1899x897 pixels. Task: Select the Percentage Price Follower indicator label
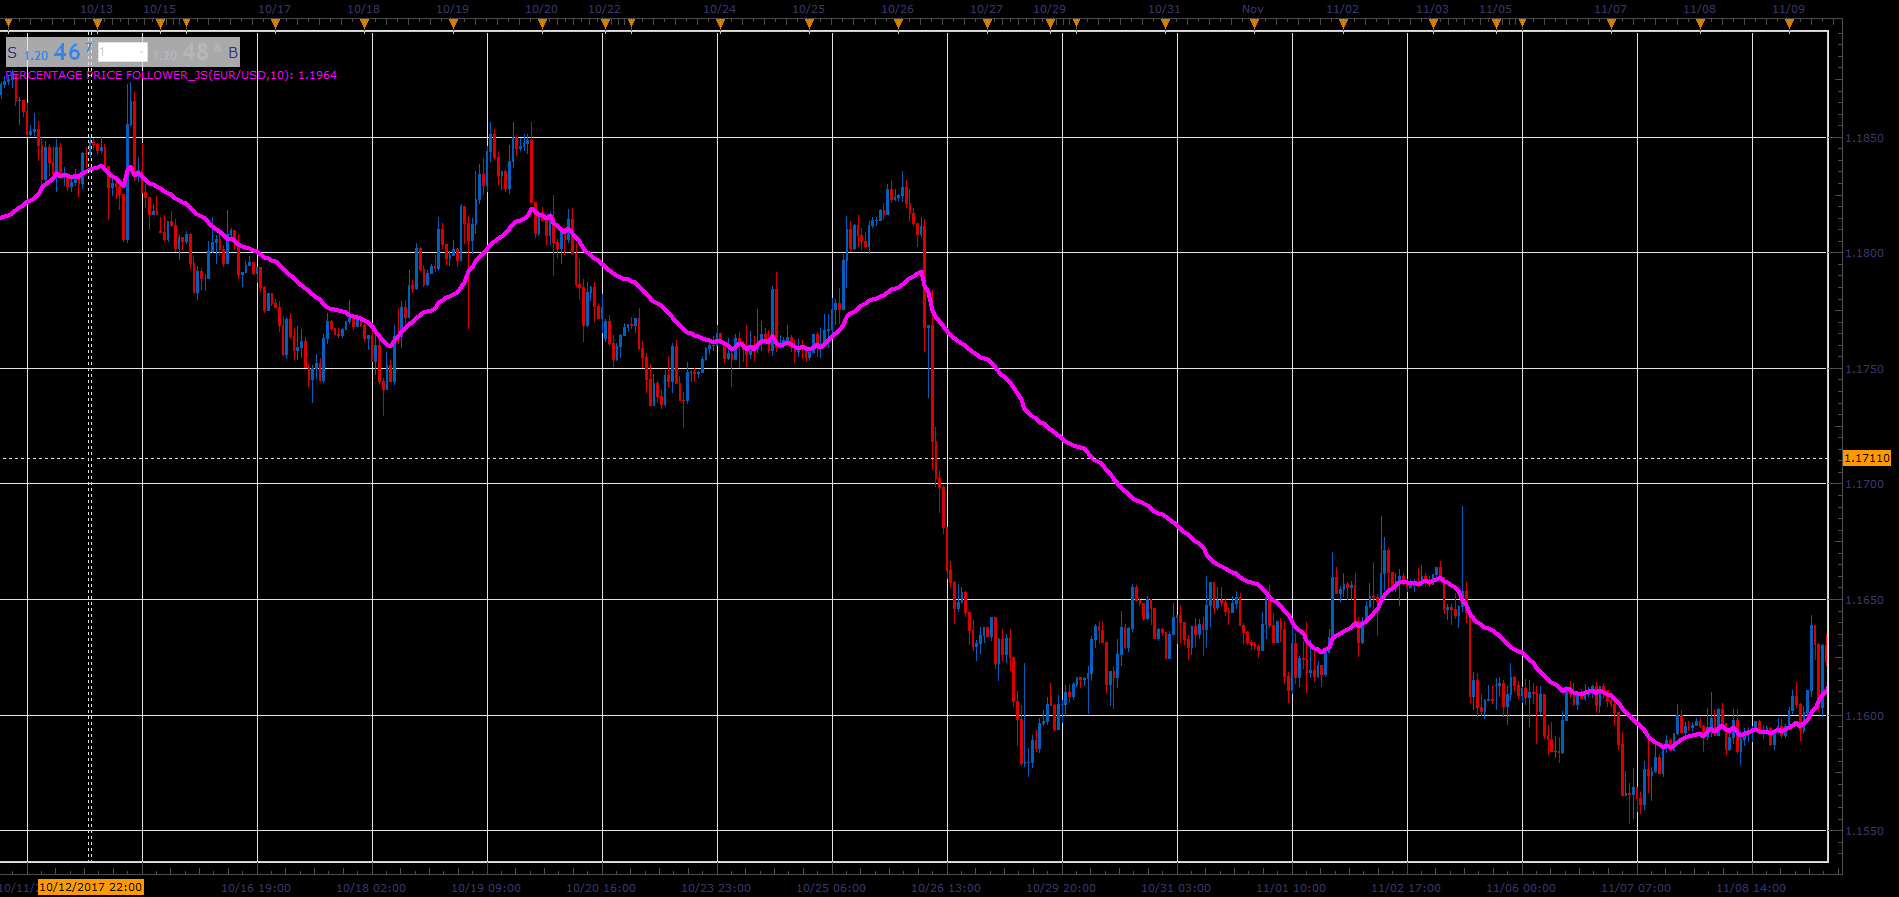[x=171, y=75]
